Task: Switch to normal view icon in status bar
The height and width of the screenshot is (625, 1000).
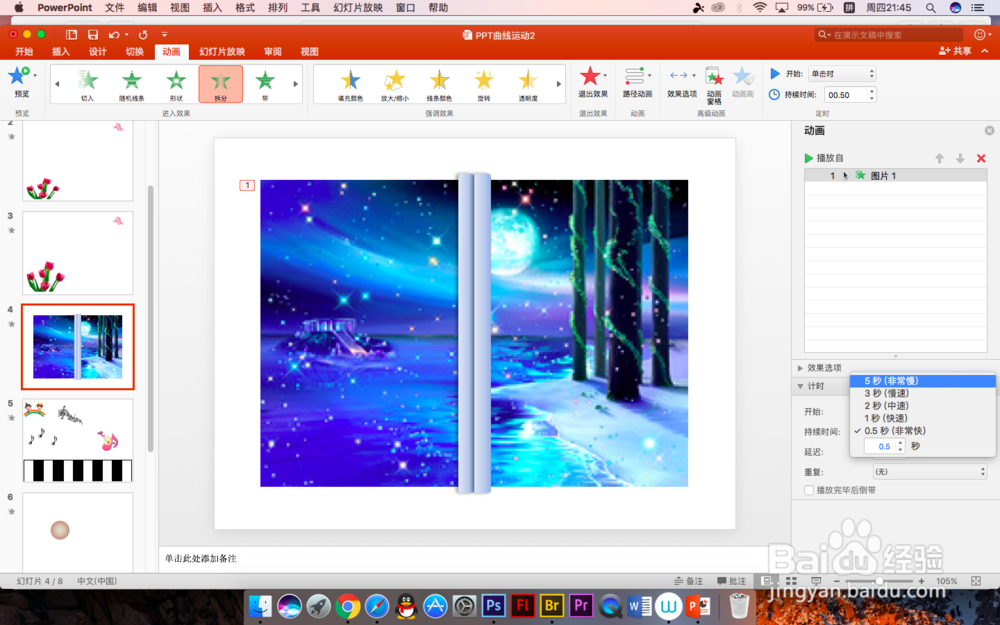Action: pos(767,581)
